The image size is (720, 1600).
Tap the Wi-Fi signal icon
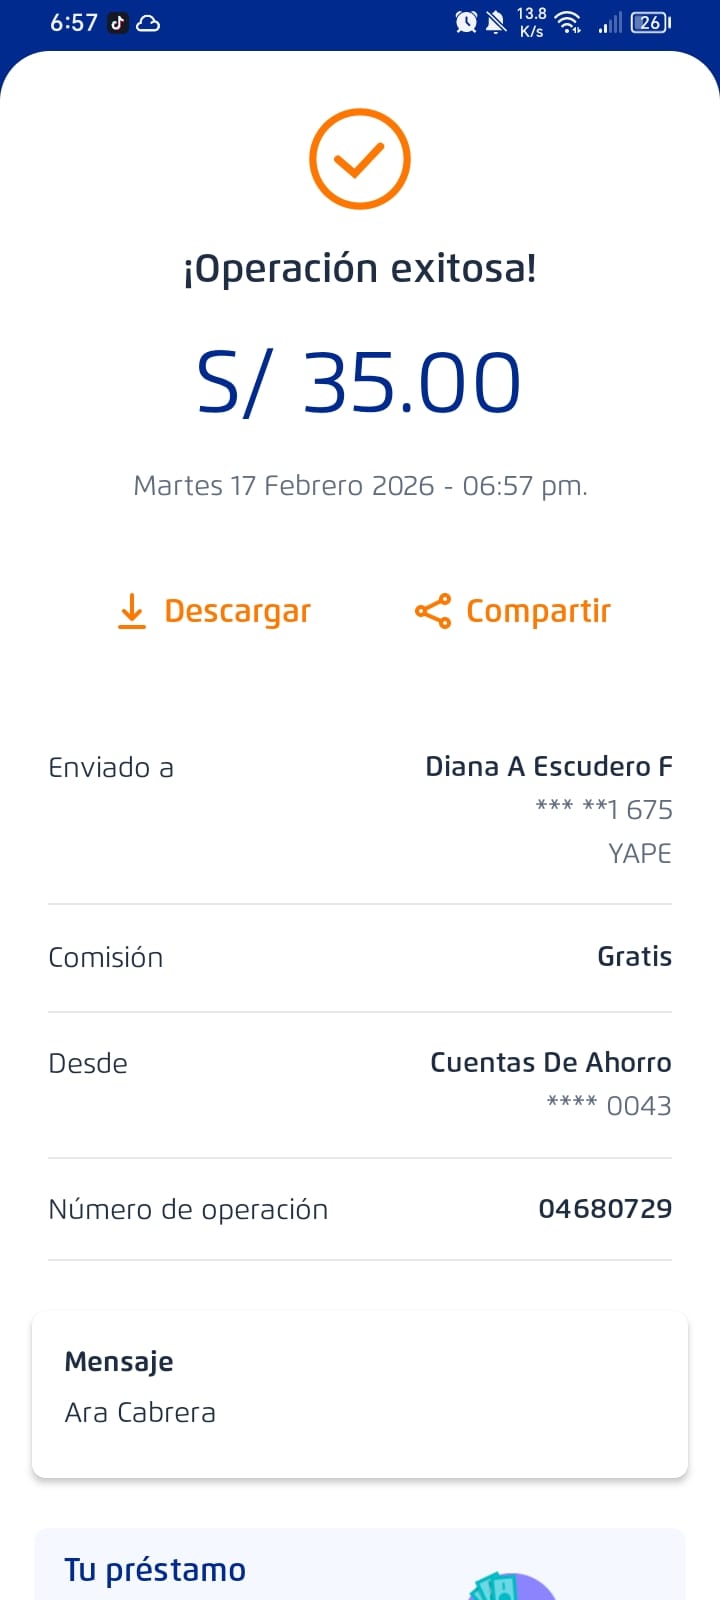click(x=568, y=22)
